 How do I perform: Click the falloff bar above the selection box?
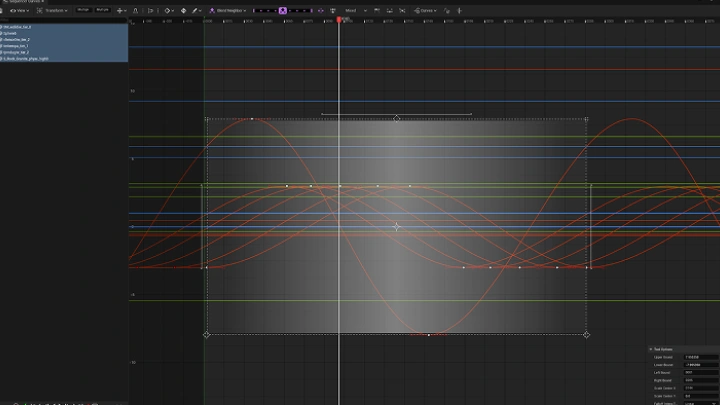pyautogui.click(x=396, y=114)
